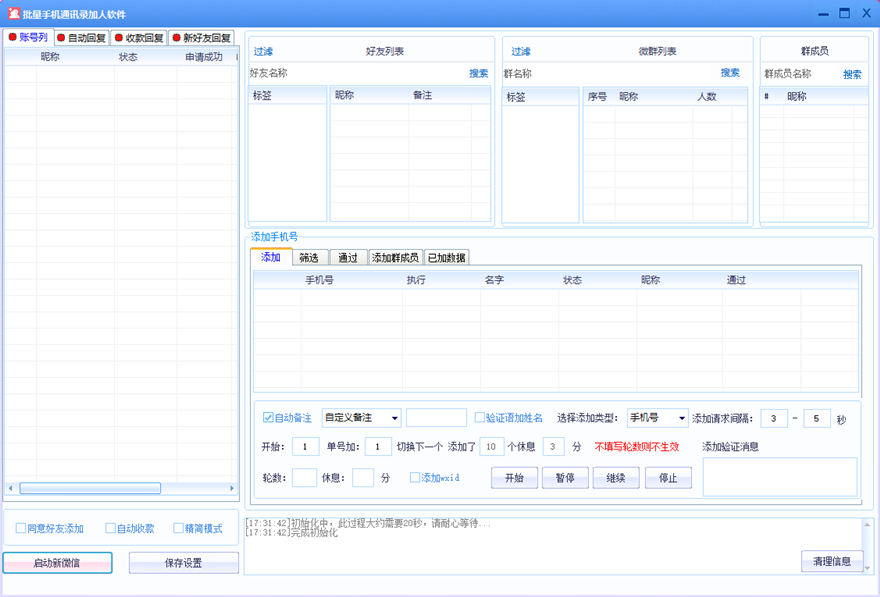Click 过滤 link in 好友列表 panel
The width and height of the screenshot is (880, 597).
point(263,52)
